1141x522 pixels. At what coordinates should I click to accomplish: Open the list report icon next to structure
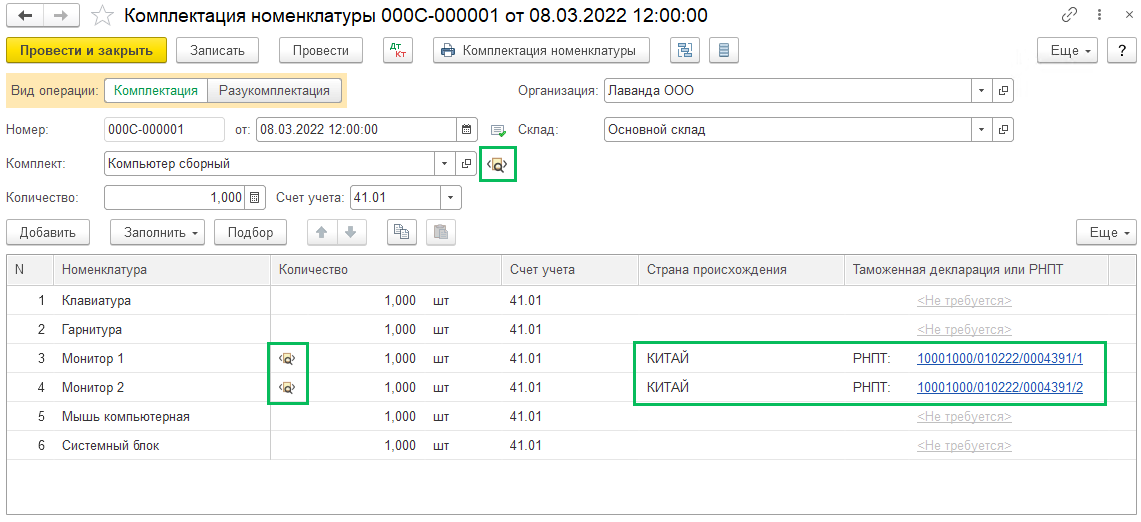[x=723, y=50]
